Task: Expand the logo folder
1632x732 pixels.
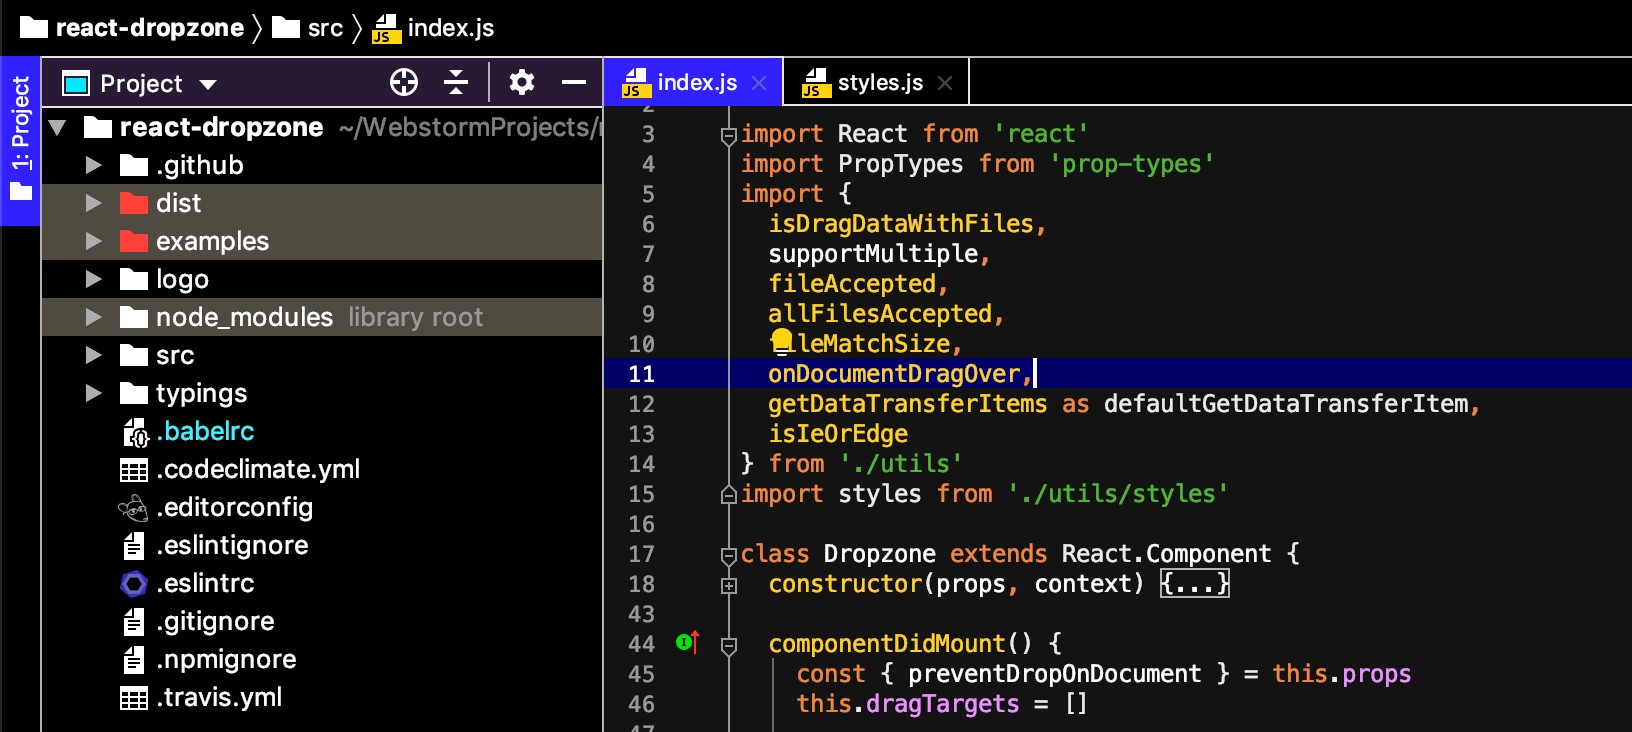Action: pyautogui.click(x=94, y=279)
